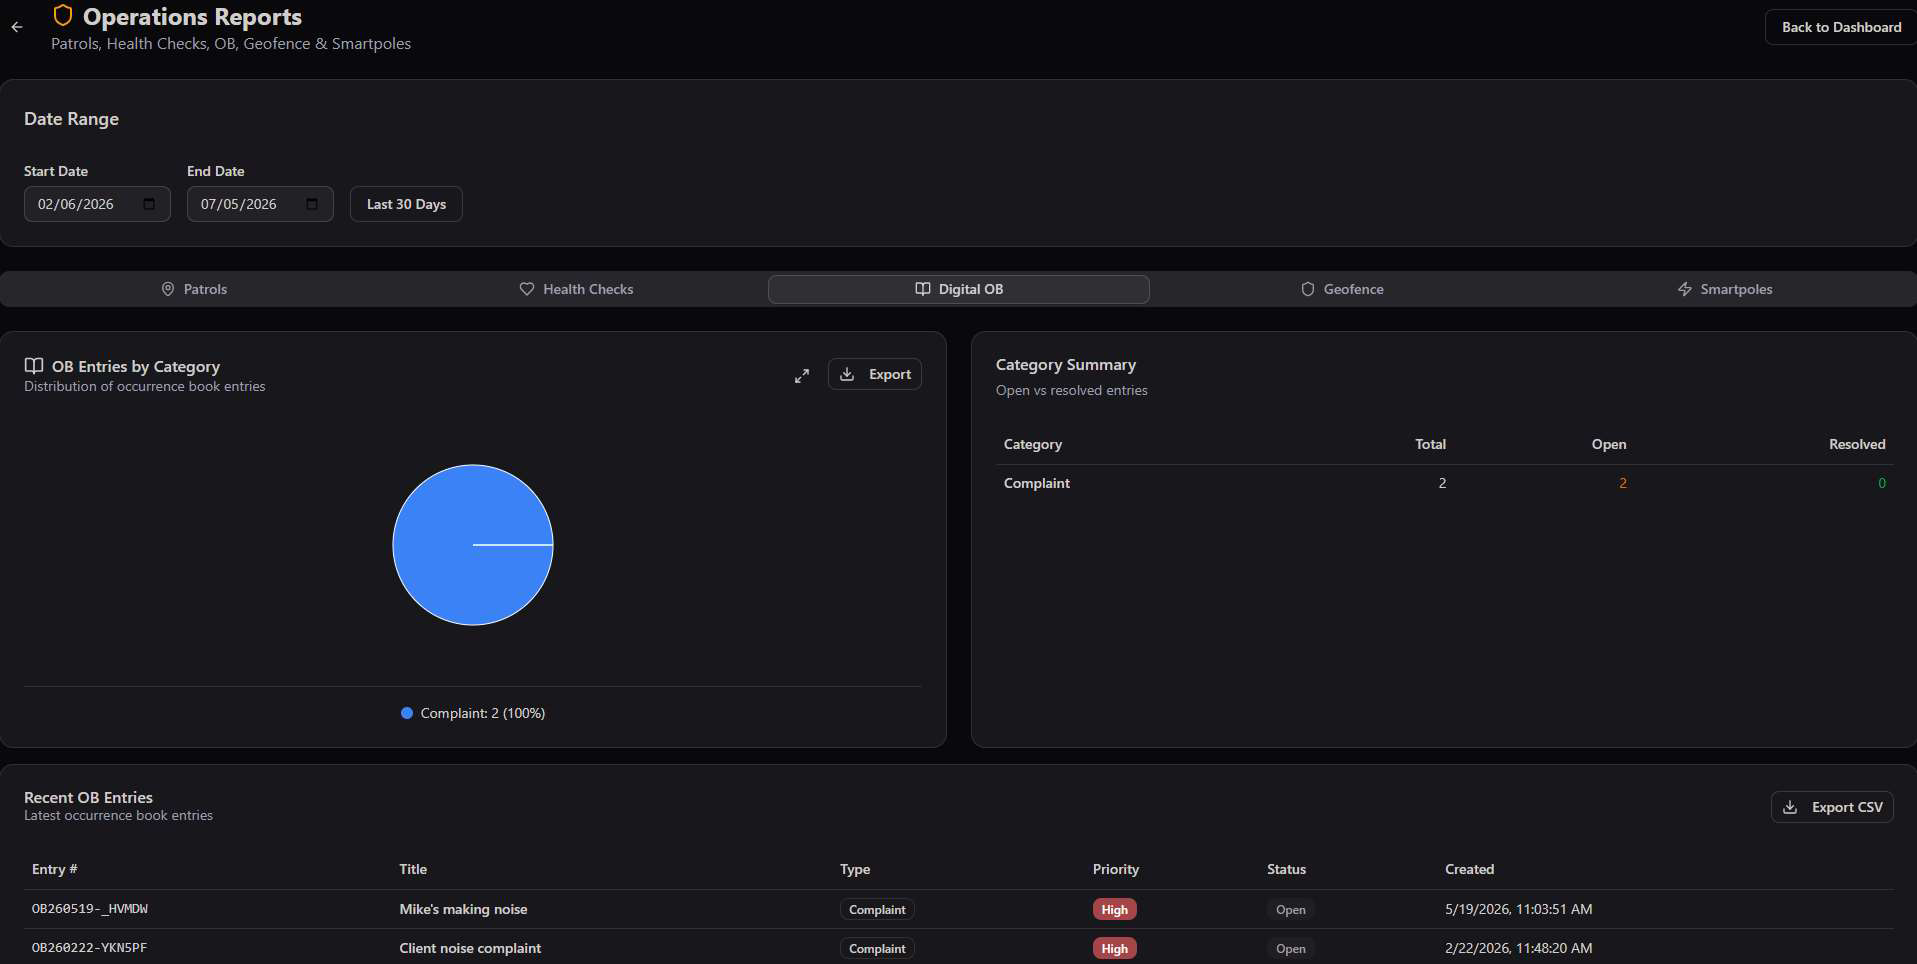Click the book icon beside OB Entries by Category
Screen dimensions: 1917x964
point(34,366)
